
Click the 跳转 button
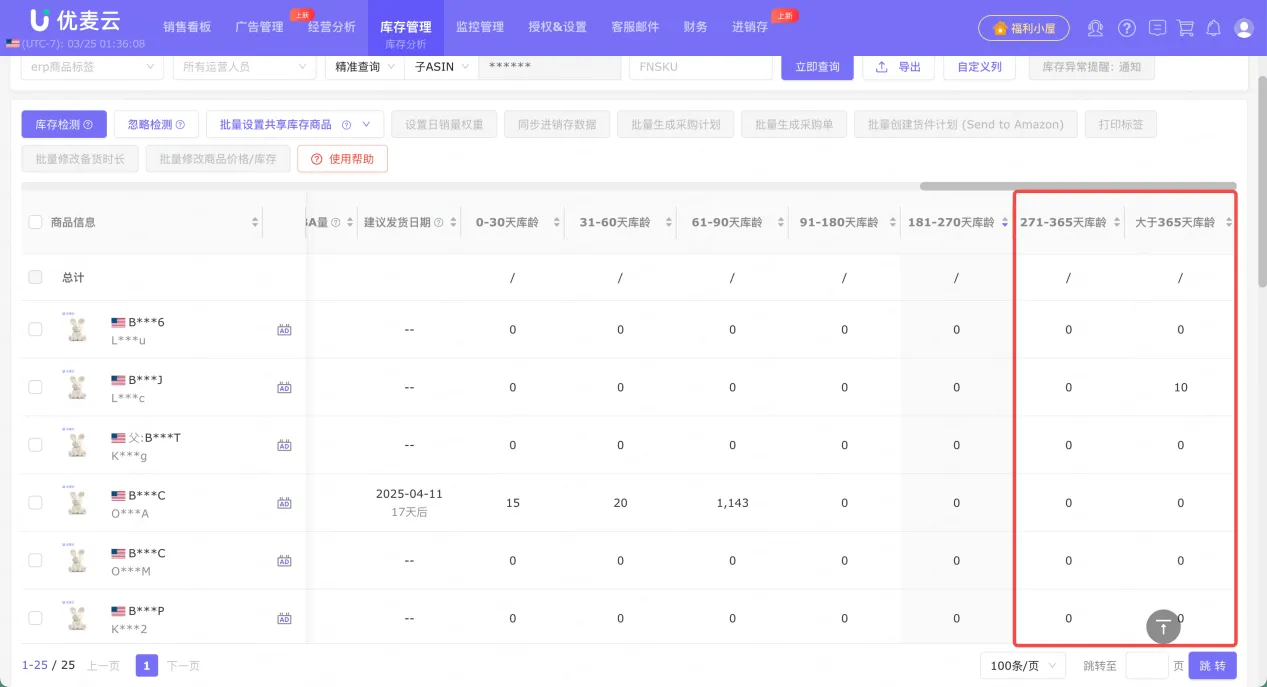pyautogui.click(x=1212, y=665)
